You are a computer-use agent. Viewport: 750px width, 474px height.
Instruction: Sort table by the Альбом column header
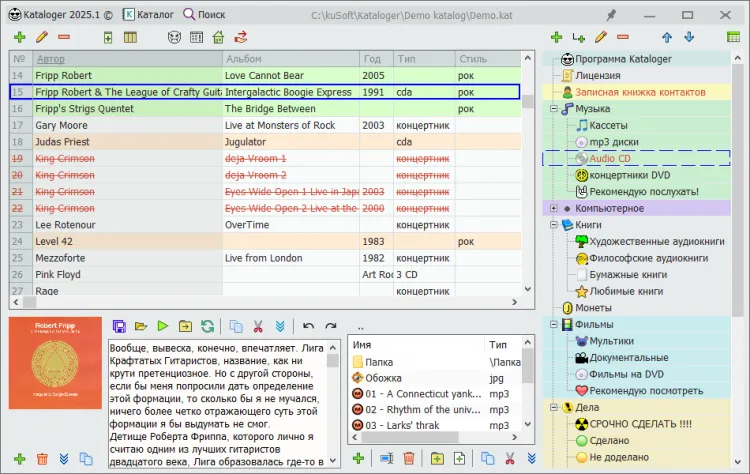[243, 59]
